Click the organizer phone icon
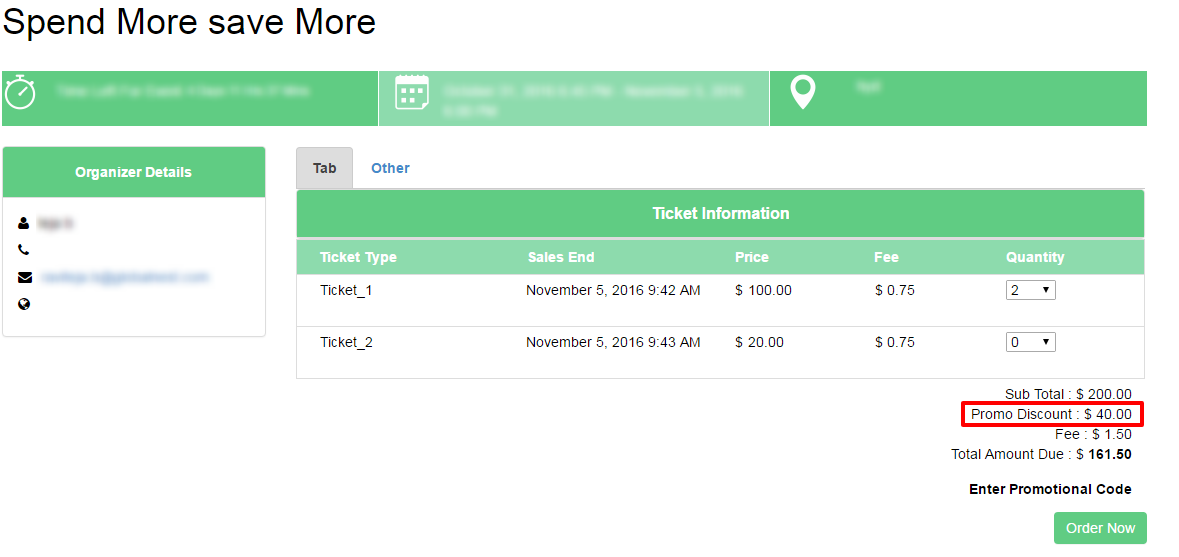 [x=24, y=250]
